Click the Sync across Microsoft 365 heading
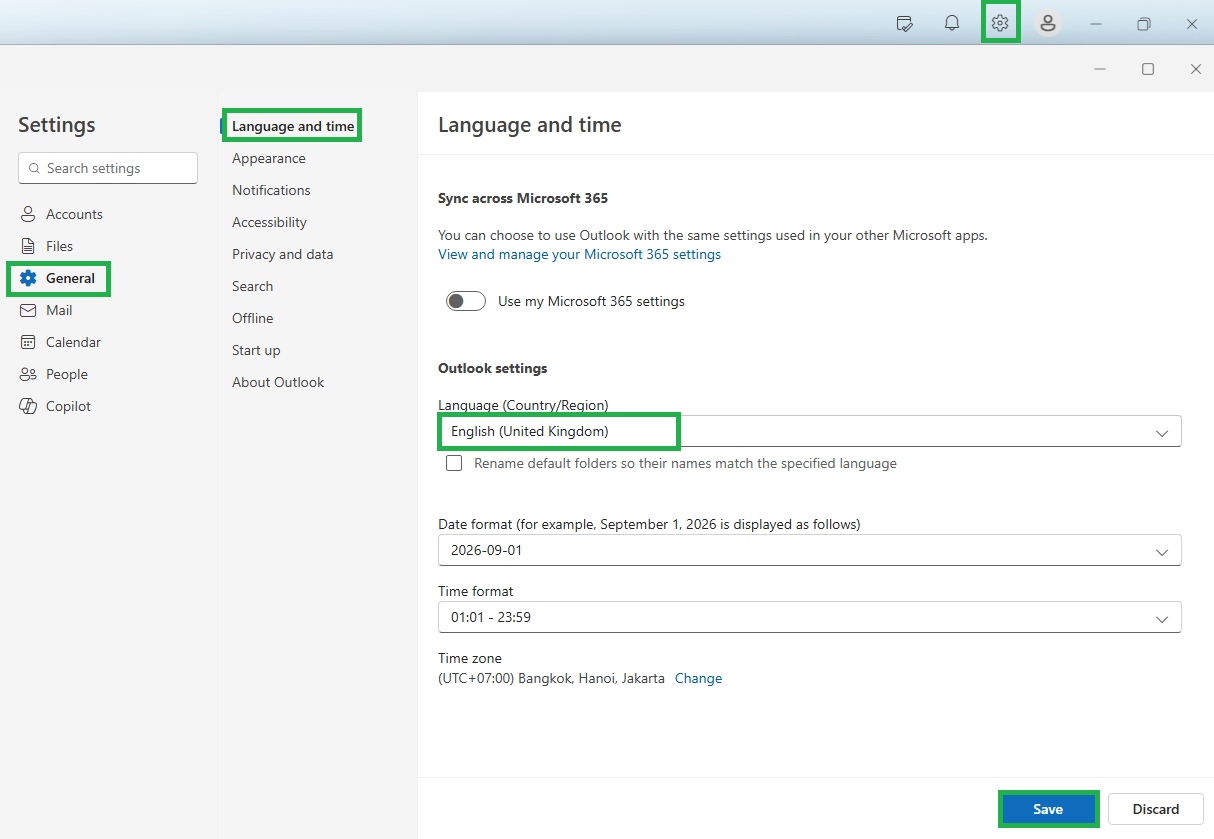Screen dimensions: 1214x839 coord(523,198)
